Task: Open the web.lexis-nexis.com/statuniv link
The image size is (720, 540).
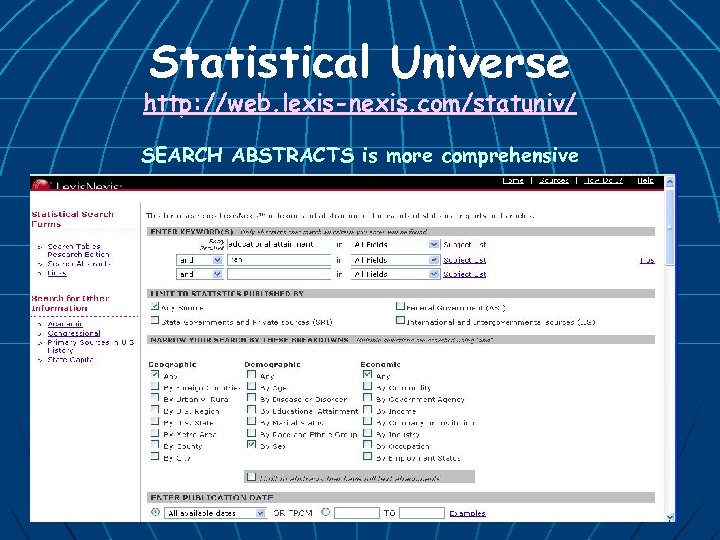Action: 360,103
